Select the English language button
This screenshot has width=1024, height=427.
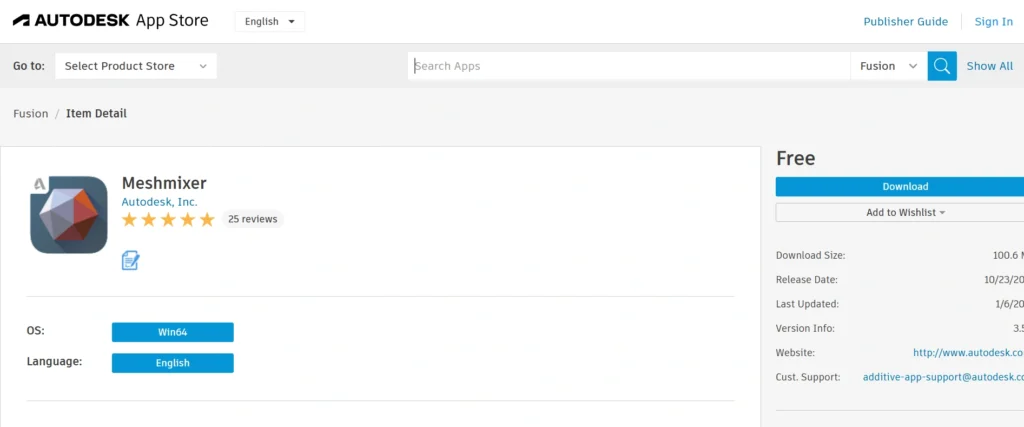pos(173,363)
